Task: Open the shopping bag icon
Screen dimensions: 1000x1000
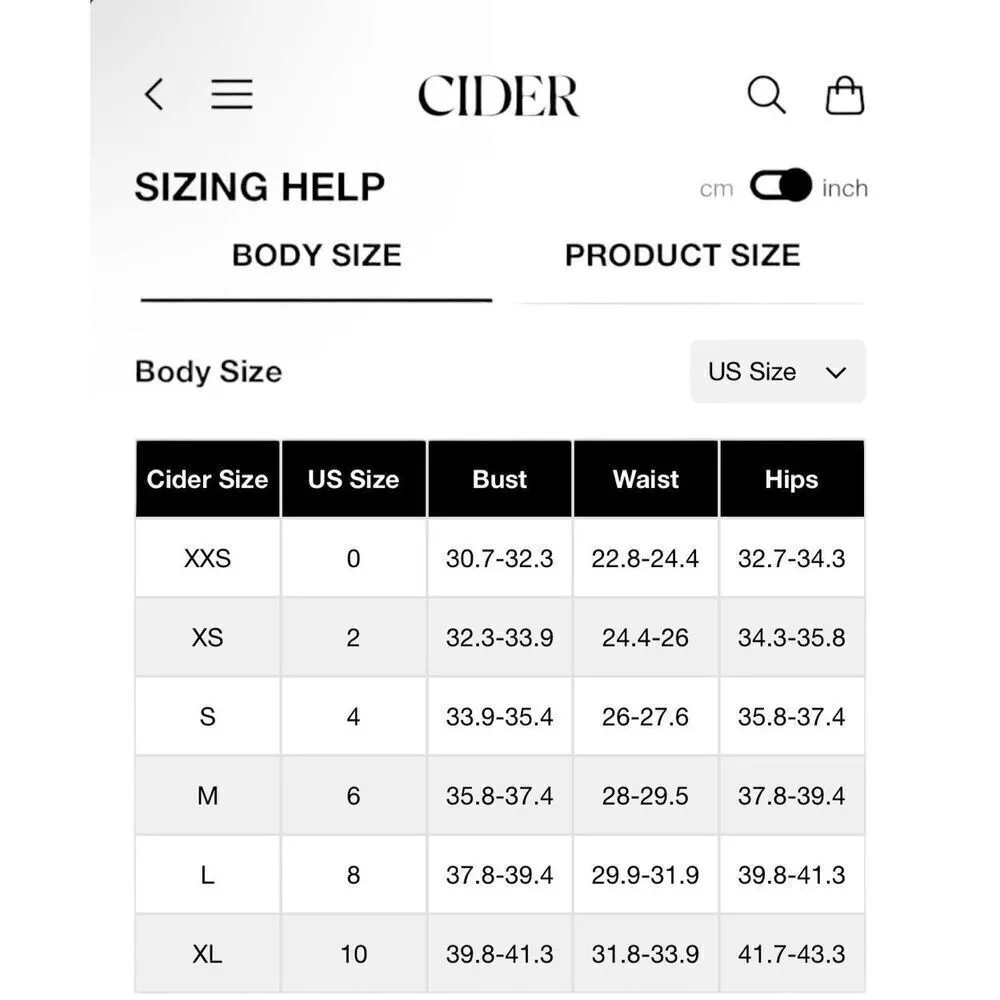Action: (x=844, y=96)
